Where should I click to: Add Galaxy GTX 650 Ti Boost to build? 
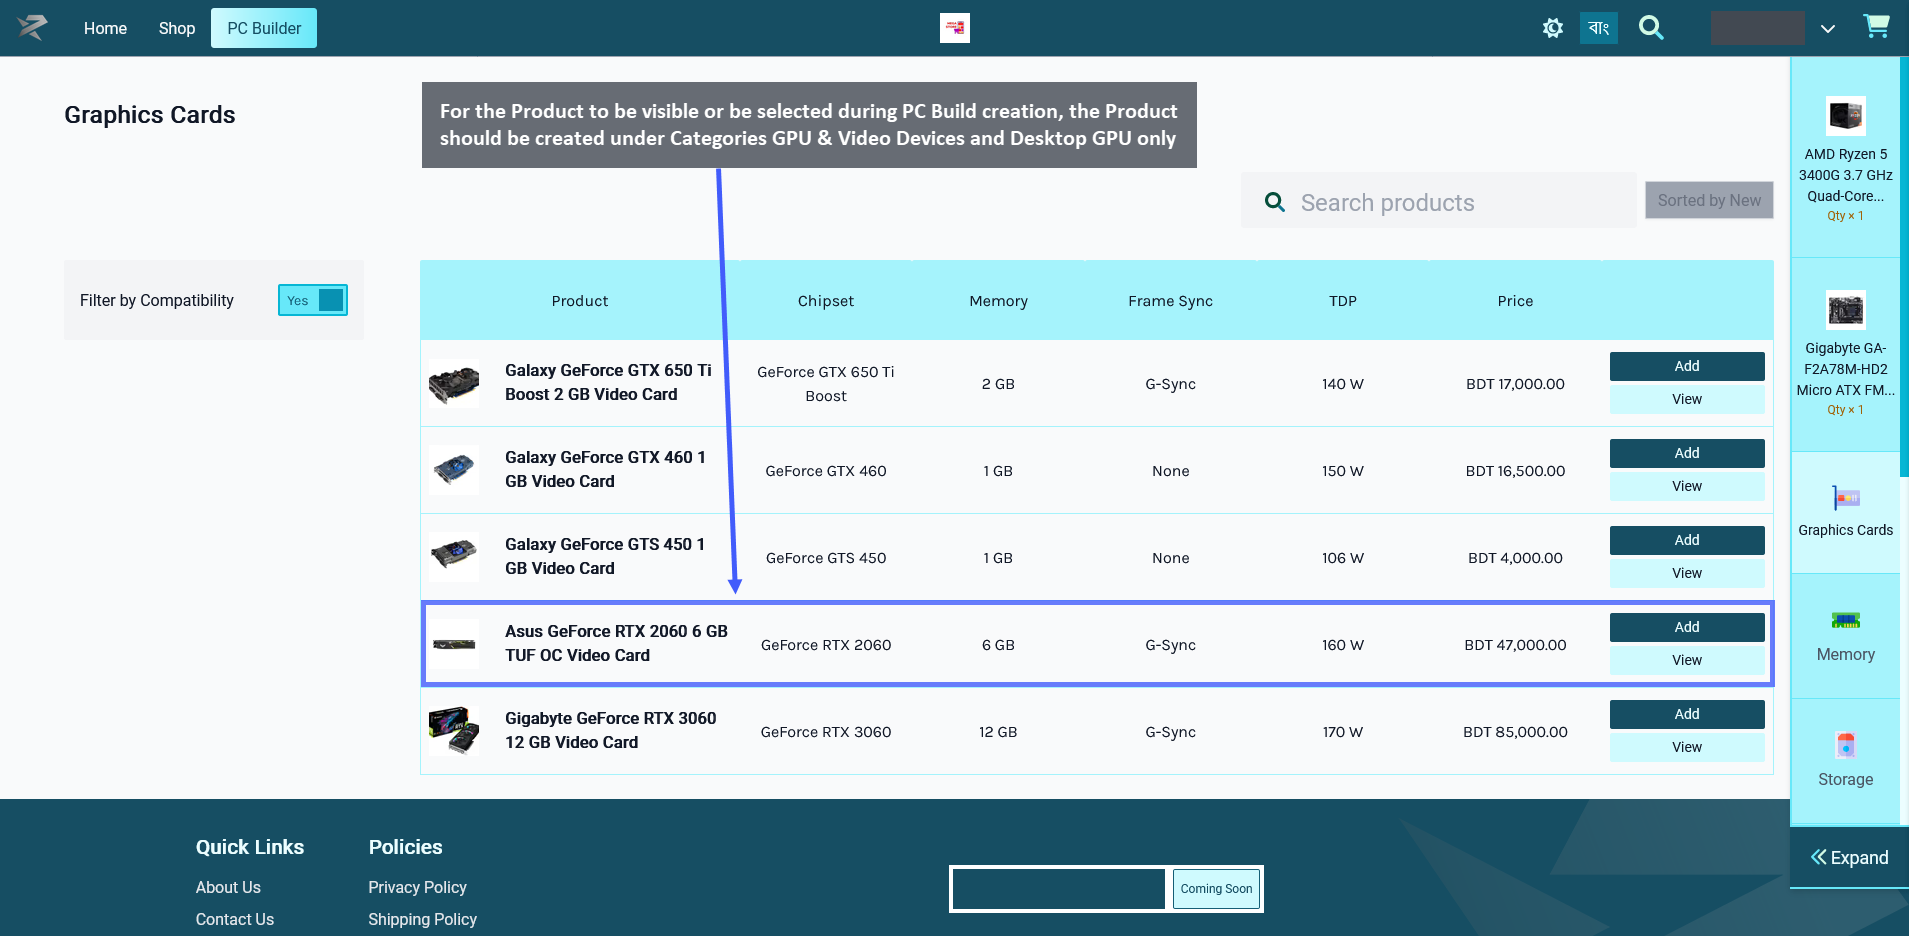pos(1687,366)
